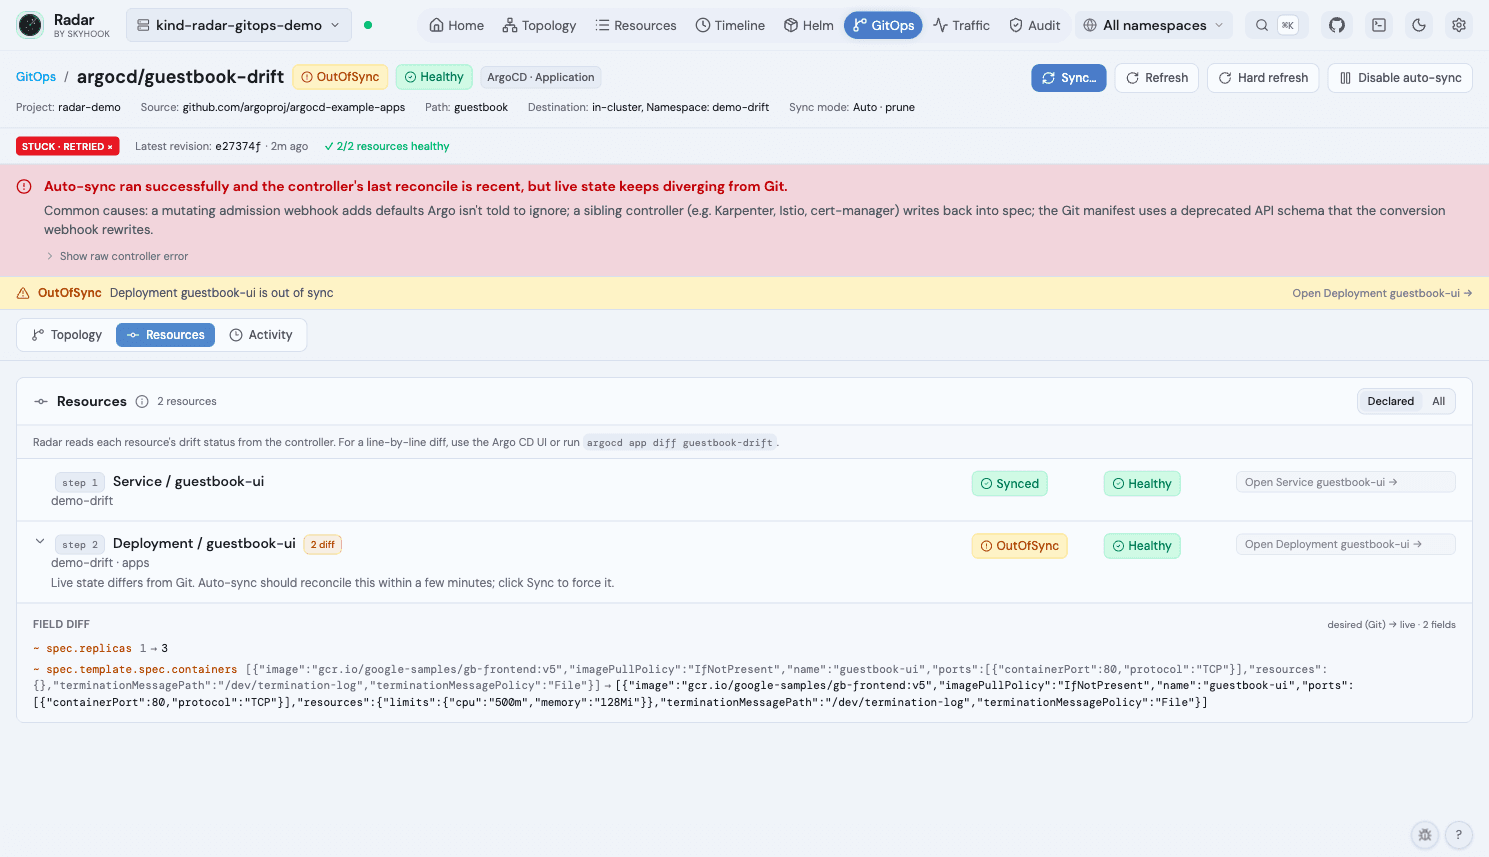Open the help question mark icon

point(1459,835)
